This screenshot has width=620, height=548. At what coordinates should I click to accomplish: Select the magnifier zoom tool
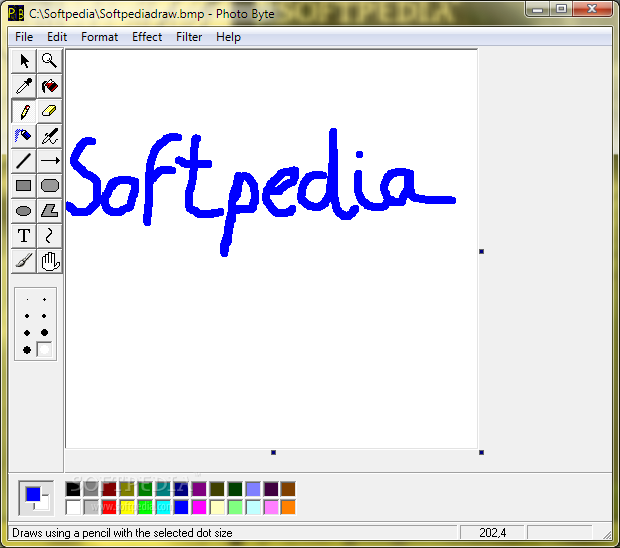click(49, 61)
